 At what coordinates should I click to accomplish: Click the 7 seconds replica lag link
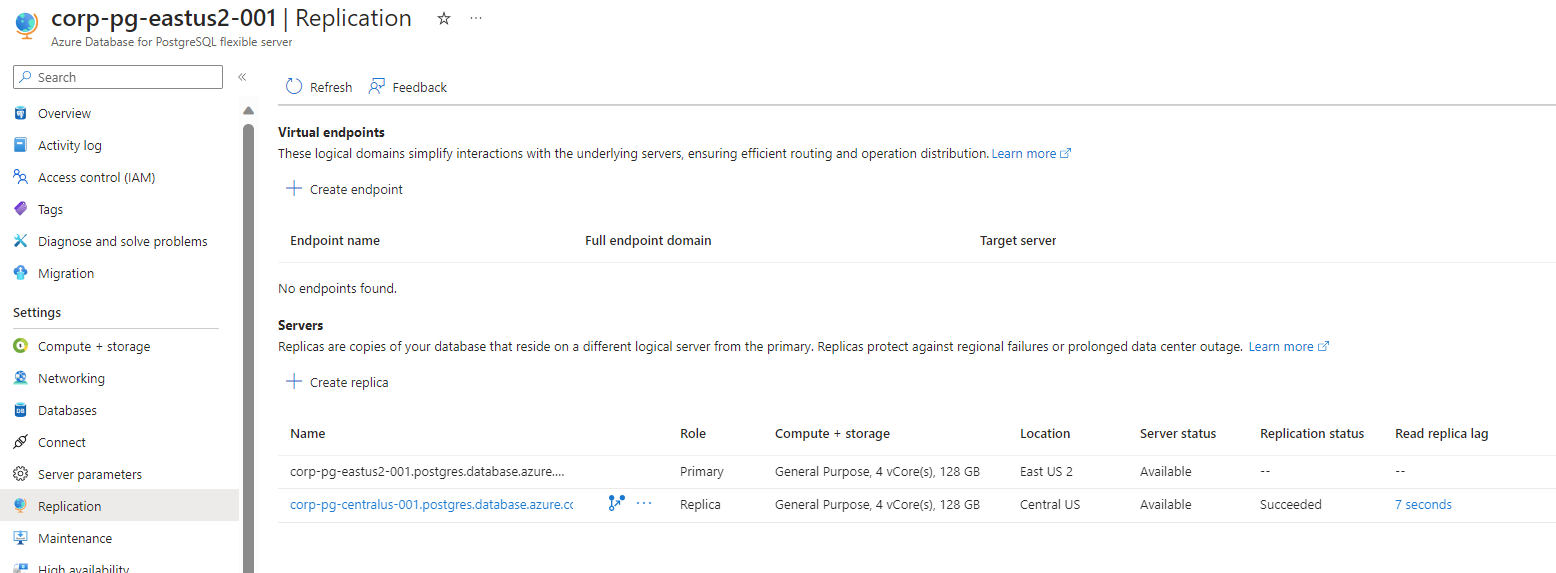point(1423,505)
